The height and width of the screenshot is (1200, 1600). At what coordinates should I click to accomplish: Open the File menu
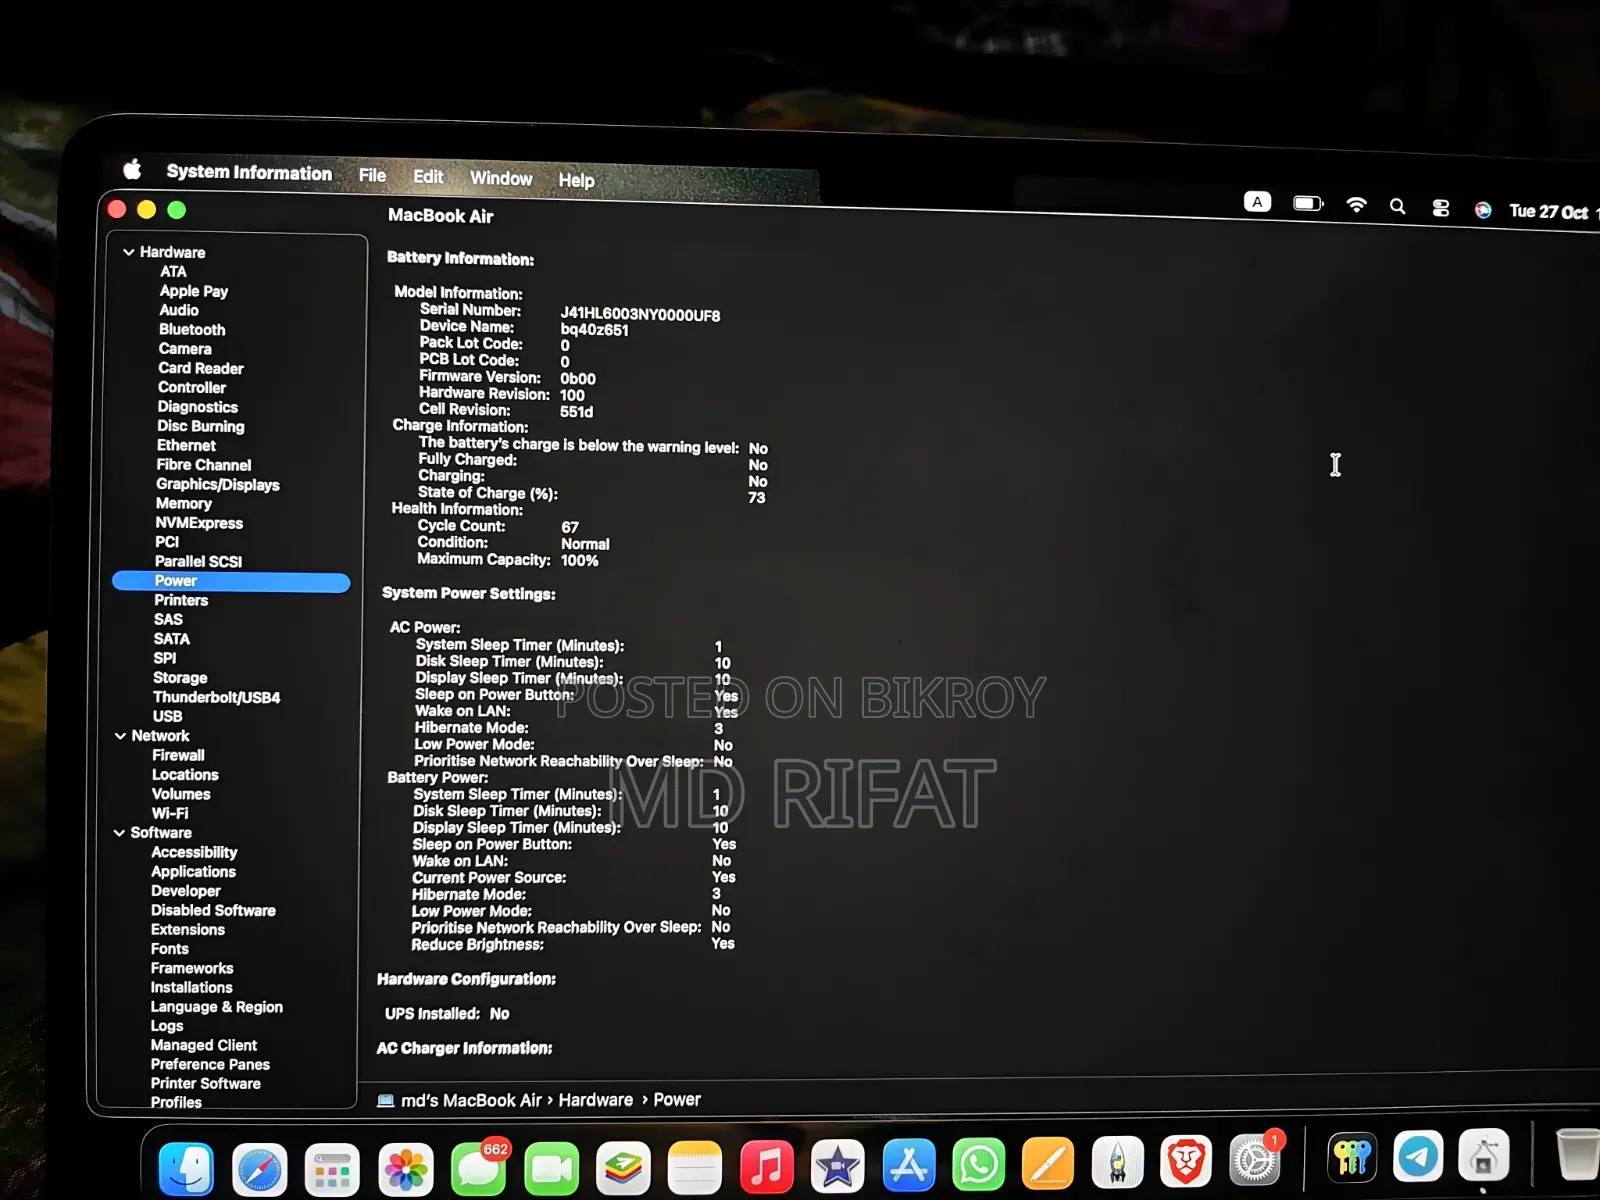372,175
